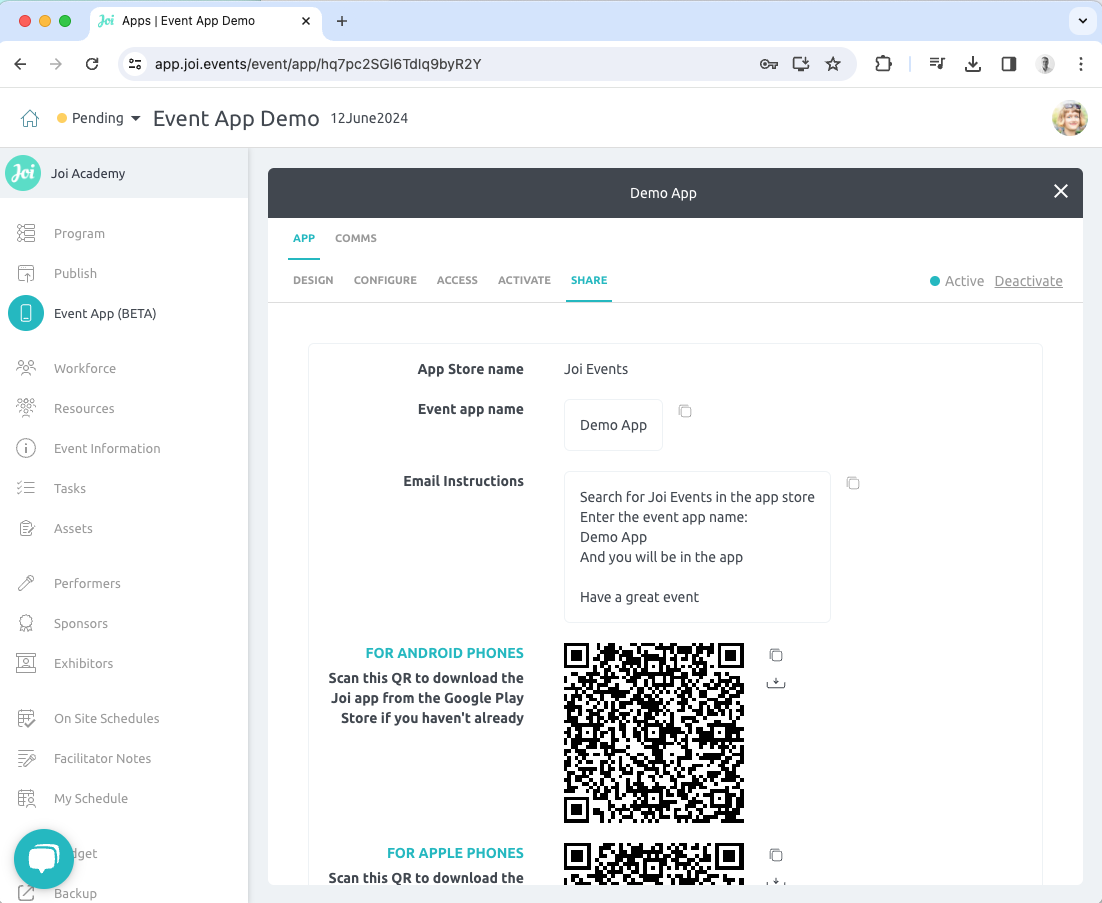The width and height of the screenshot is (1102, 903).
Task: Open the DESIGN sub-tab
Action: pyautogui.click(x=313, y=280)
